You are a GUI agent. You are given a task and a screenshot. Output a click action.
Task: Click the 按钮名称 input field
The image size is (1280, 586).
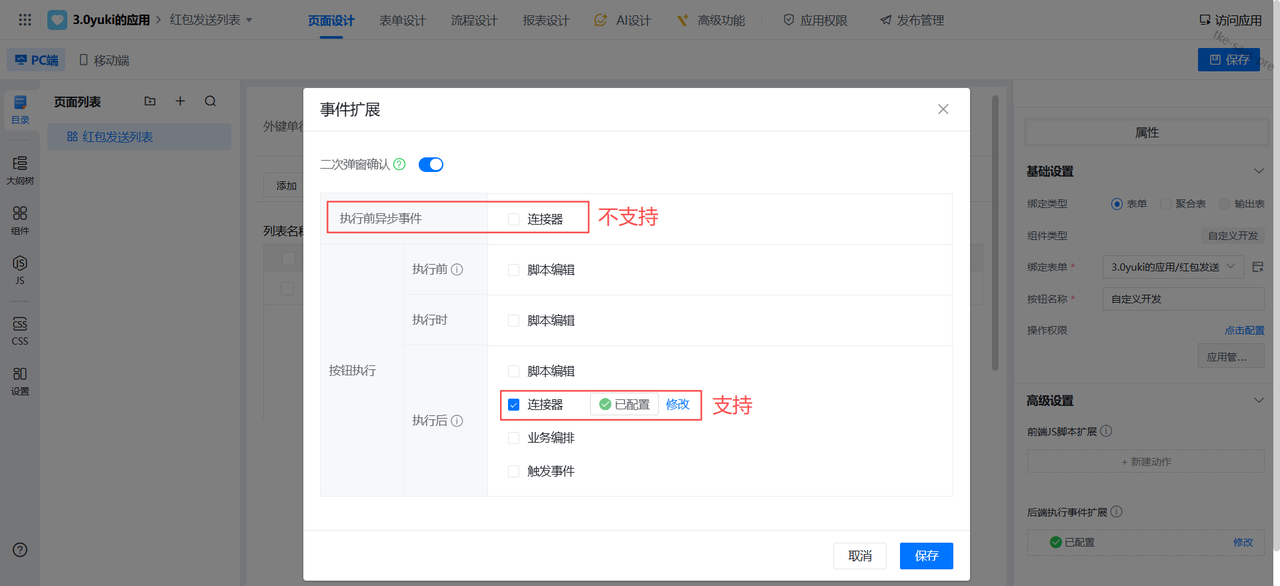pos(1184,299)
